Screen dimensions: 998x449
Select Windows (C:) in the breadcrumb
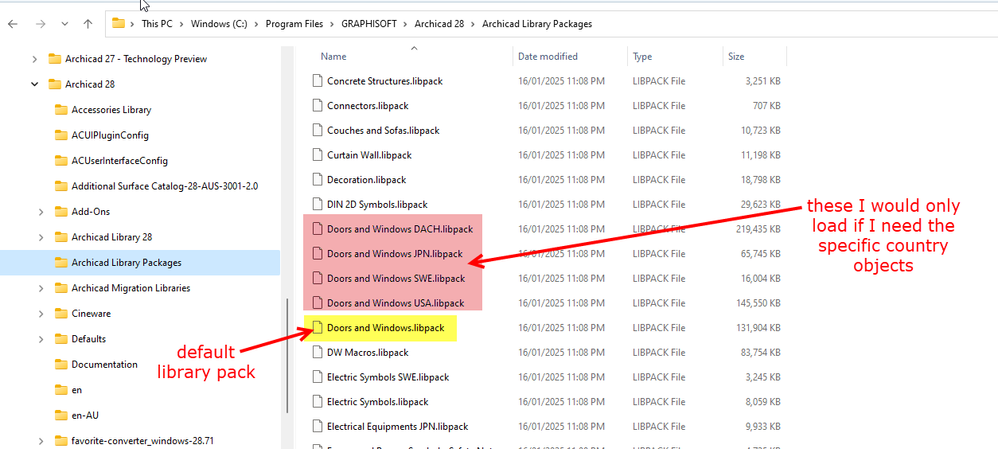point(219,24)
